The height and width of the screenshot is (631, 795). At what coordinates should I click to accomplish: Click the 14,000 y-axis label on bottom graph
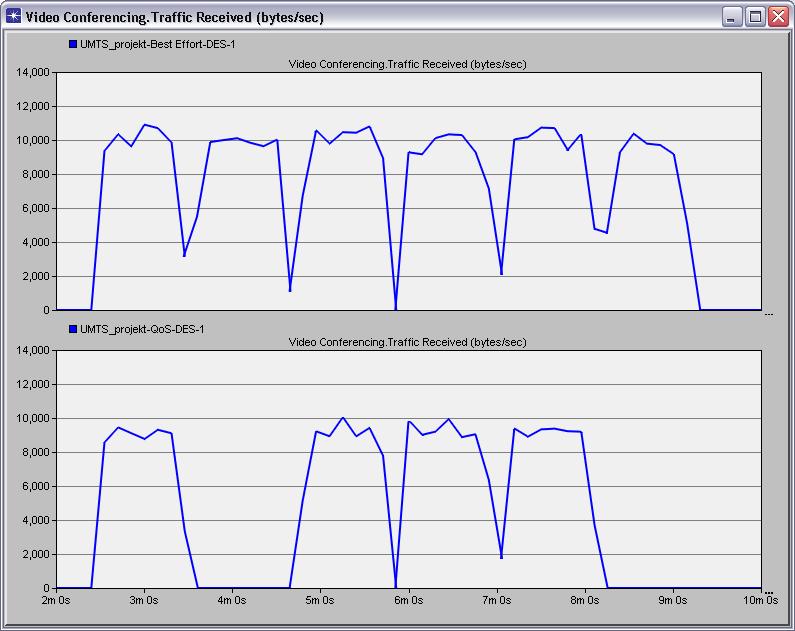click(33, 350)
